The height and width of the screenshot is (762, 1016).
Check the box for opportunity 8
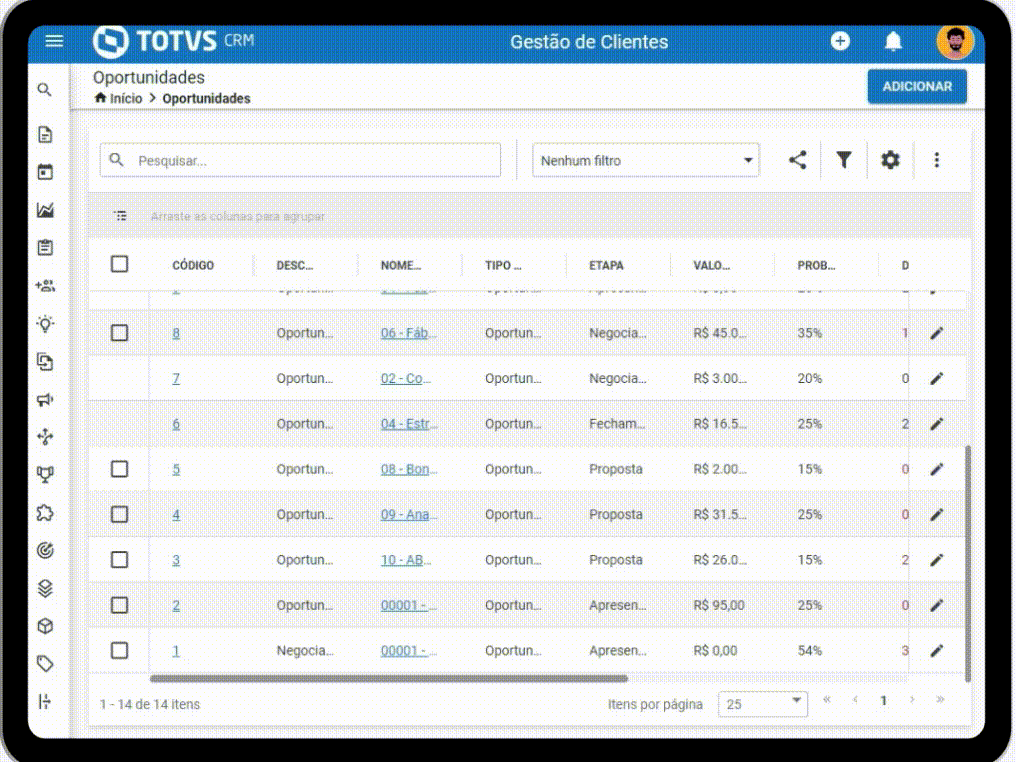tap(119, 333)
